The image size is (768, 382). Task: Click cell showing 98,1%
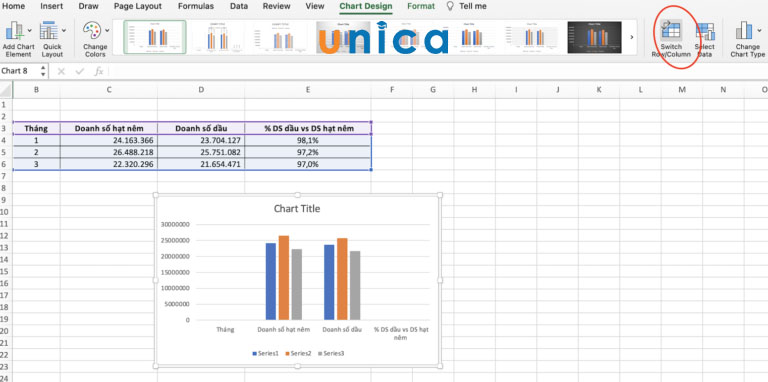click(x=308, y=140)
